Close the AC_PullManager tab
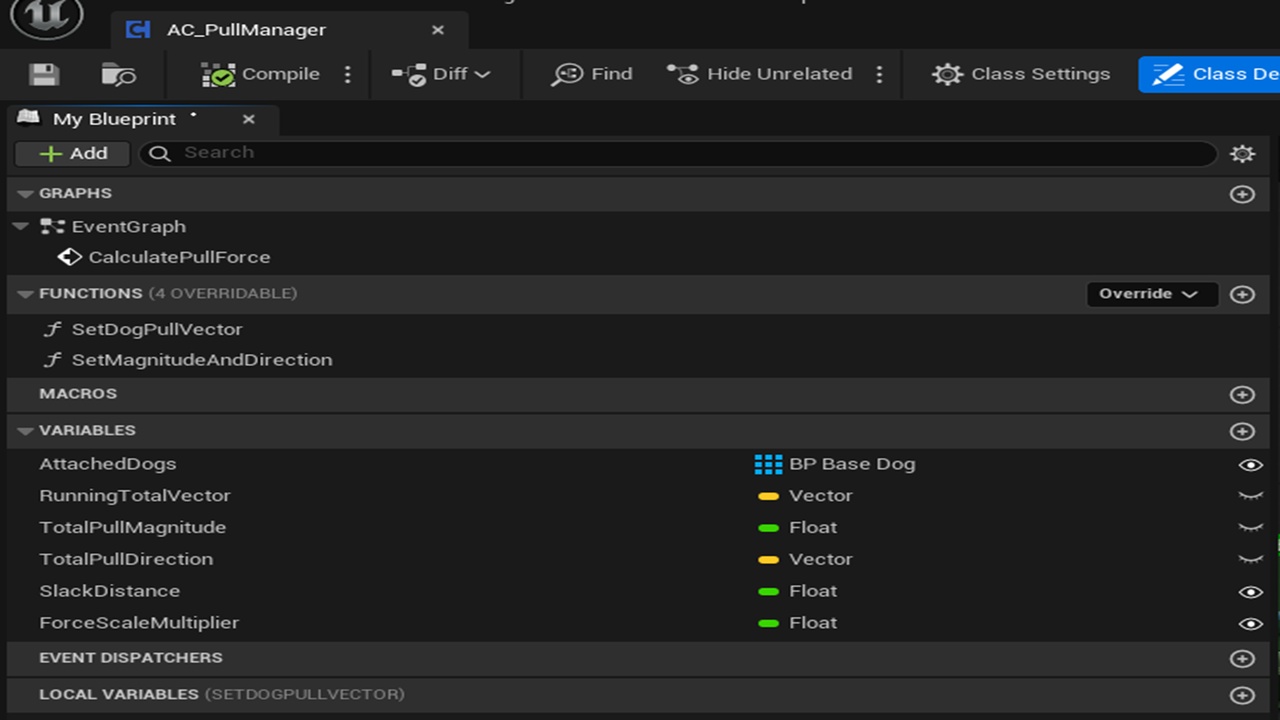Screen dimensions: 1280x720 click(x=437, y=30)
